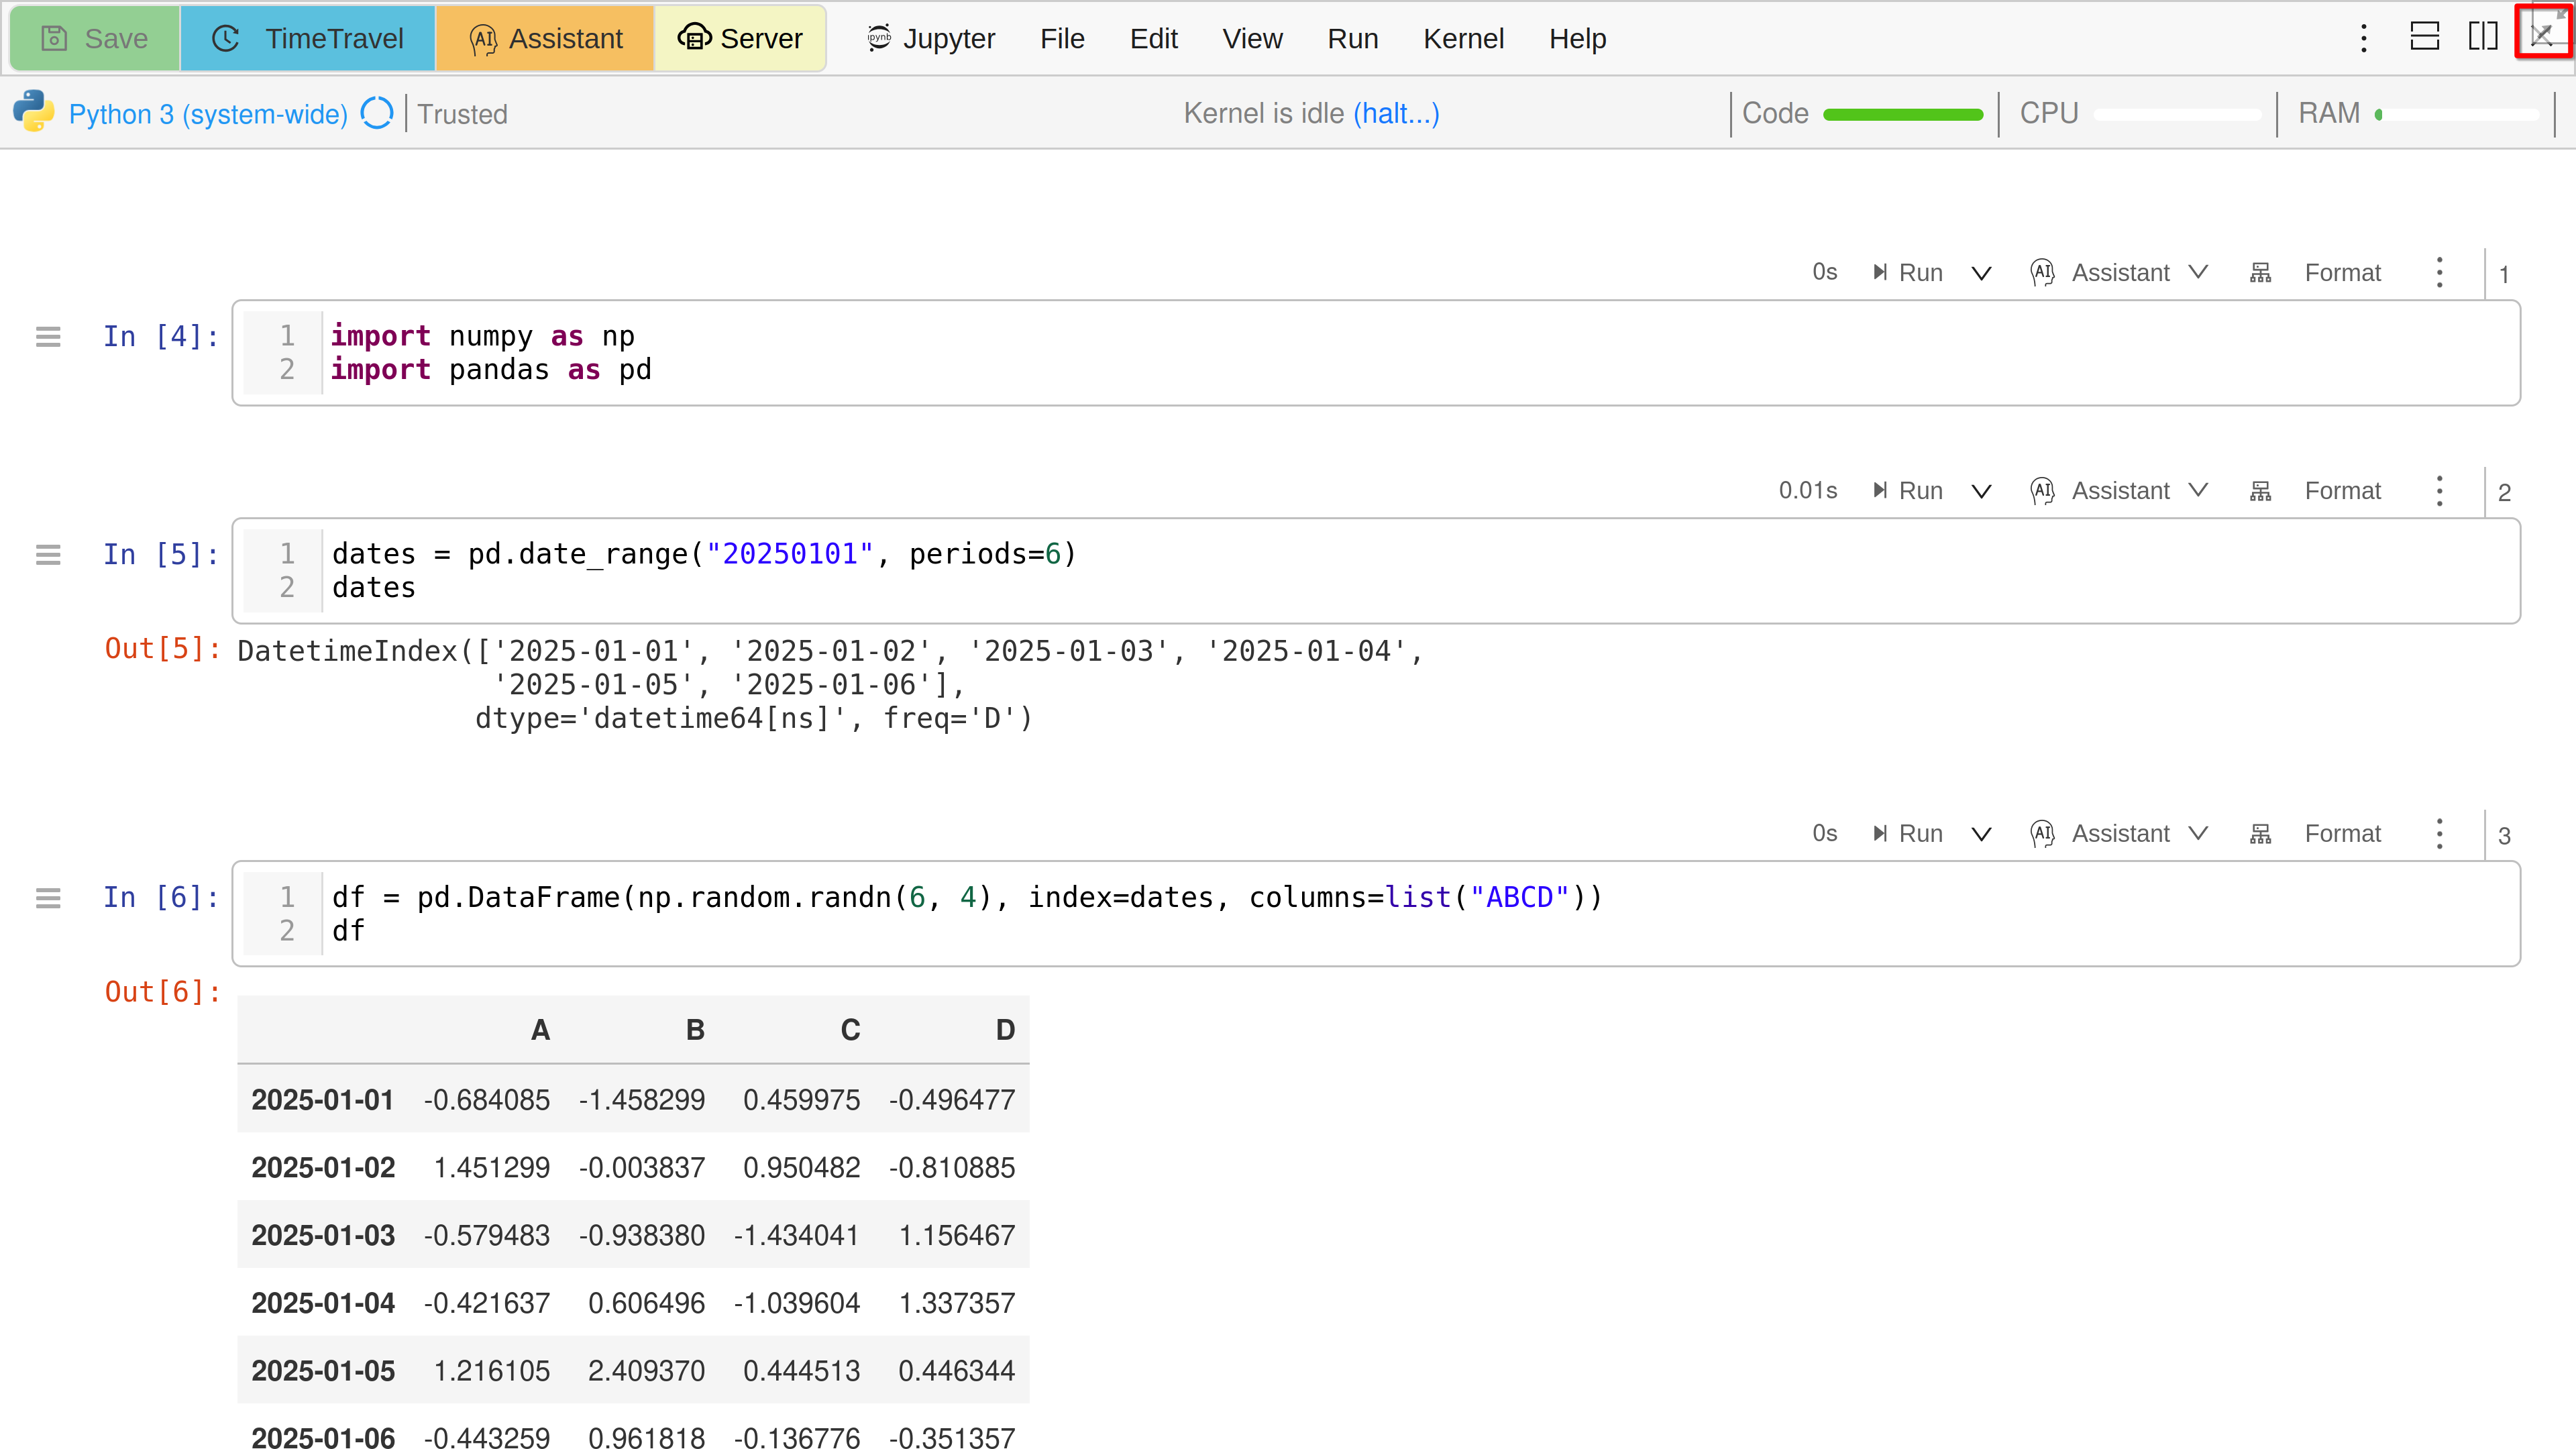2576x1449 pixels.
Task: Open the Kernel menu
Action: pyautogui.click(x=1463, y=38)
